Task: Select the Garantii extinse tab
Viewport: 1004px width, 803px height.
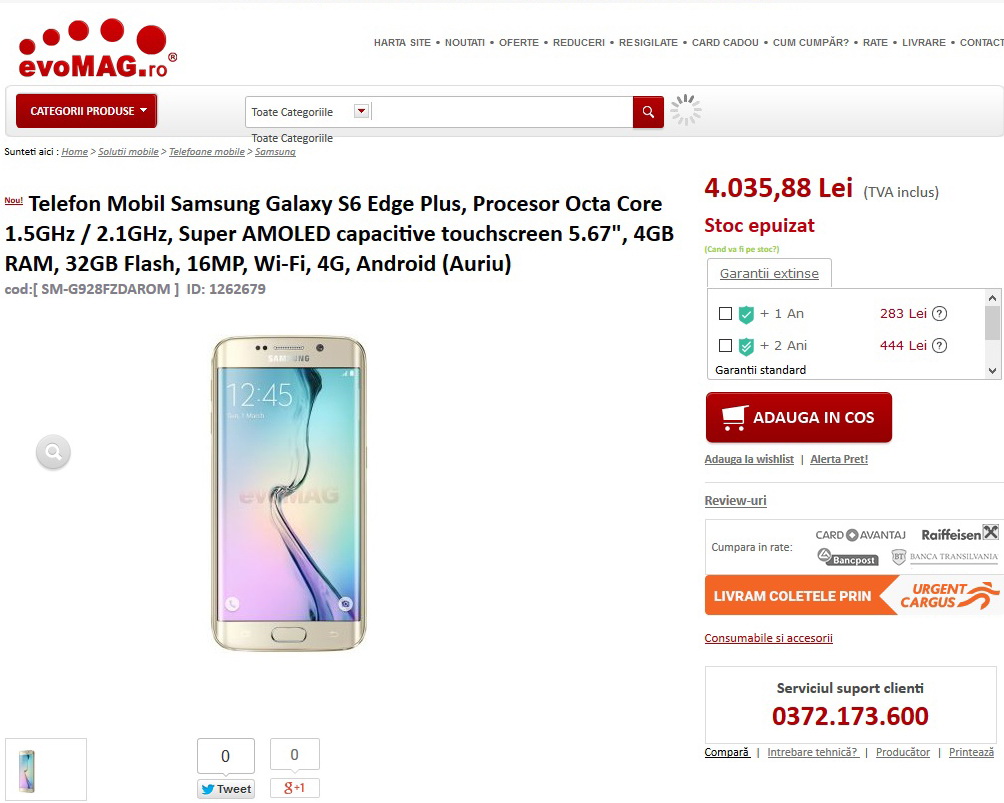Action: click(x=768, y=273)
